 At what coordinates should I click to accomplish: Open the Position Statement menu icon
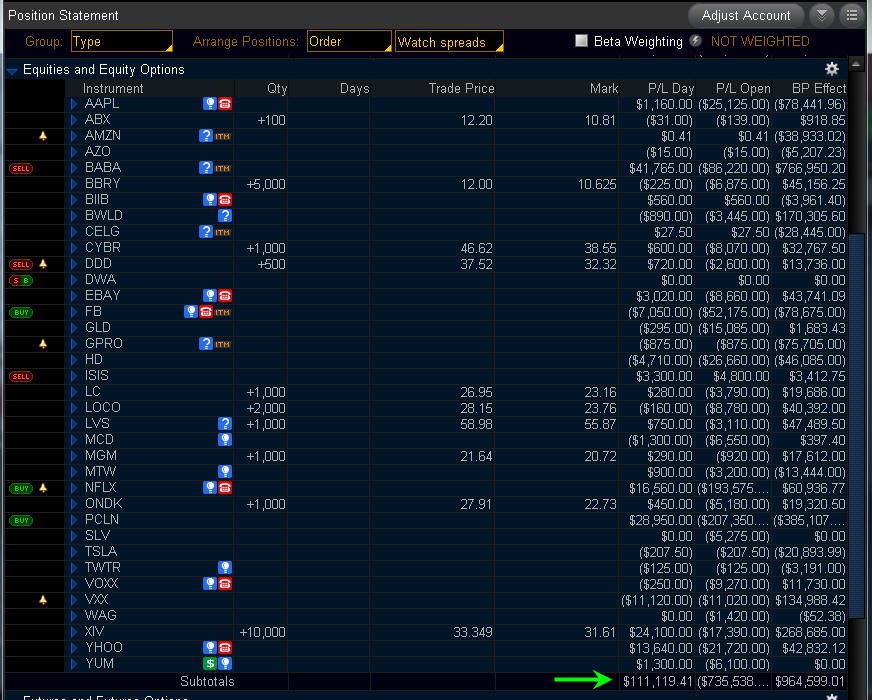[x=851, y=15]
